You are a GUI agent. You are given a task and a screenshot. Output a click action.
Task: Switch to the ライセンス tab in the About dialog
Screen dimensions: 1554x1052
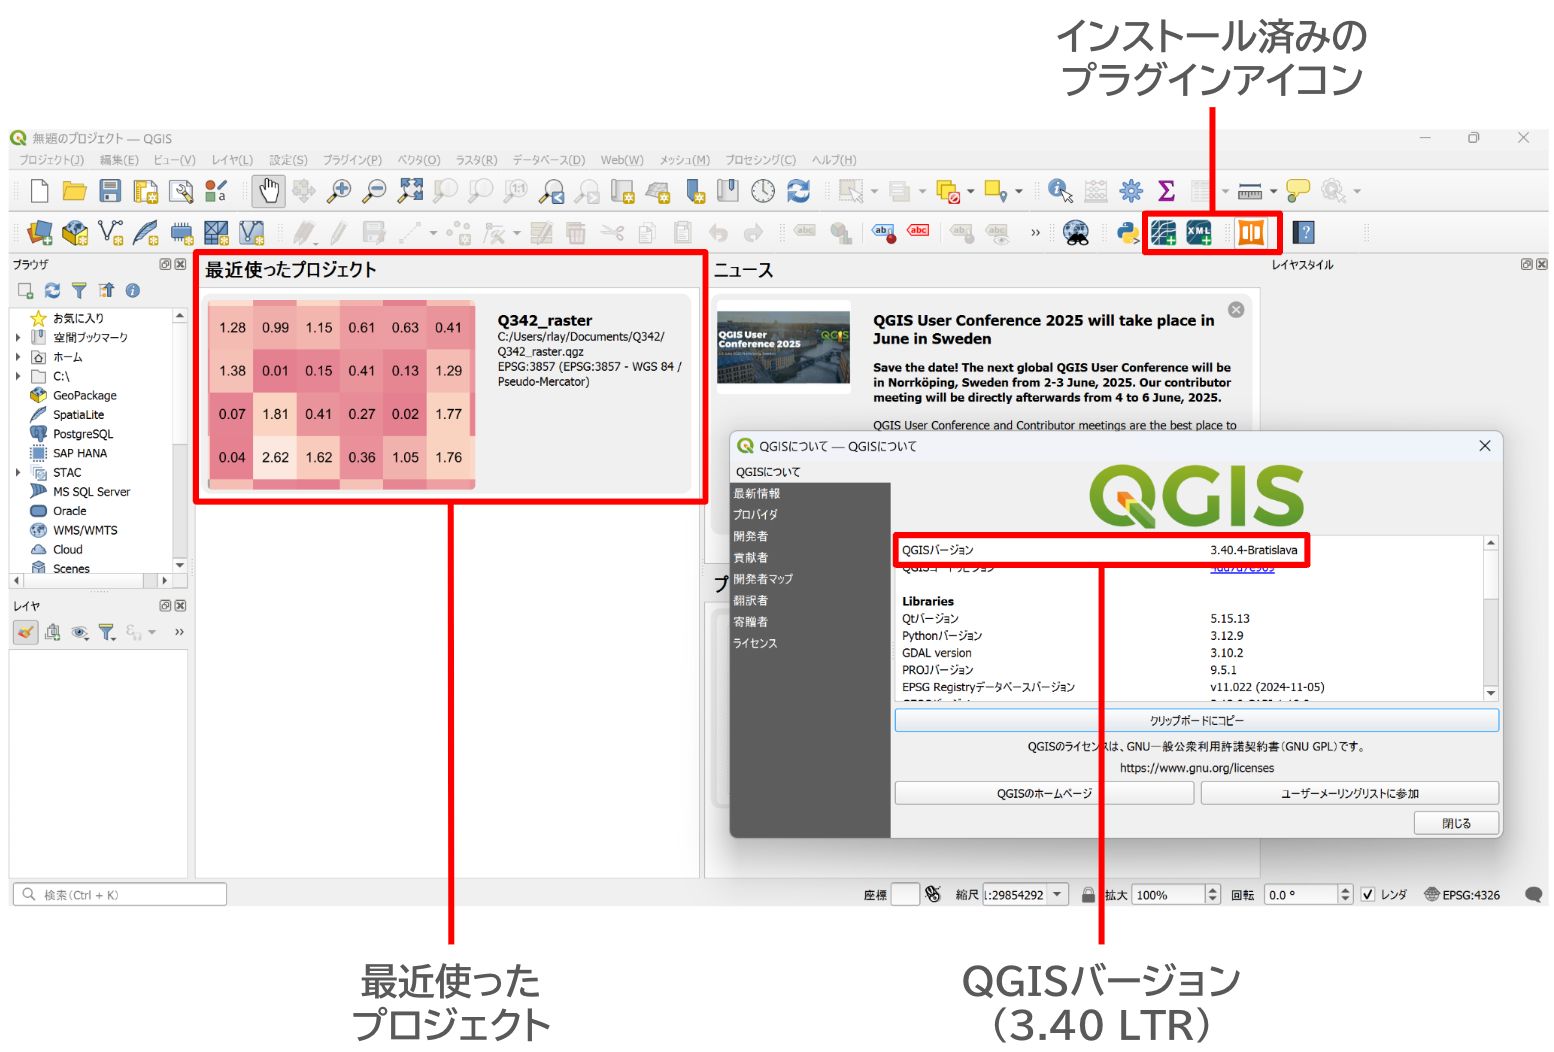[x=755, y=643]
